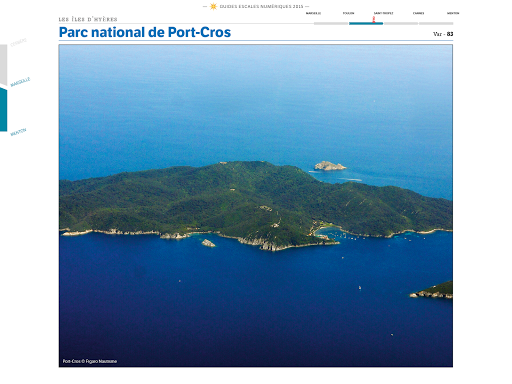Click the Parc national de Port-Cros title
This screenshot has height=384, width=512.
pos(145,32)
